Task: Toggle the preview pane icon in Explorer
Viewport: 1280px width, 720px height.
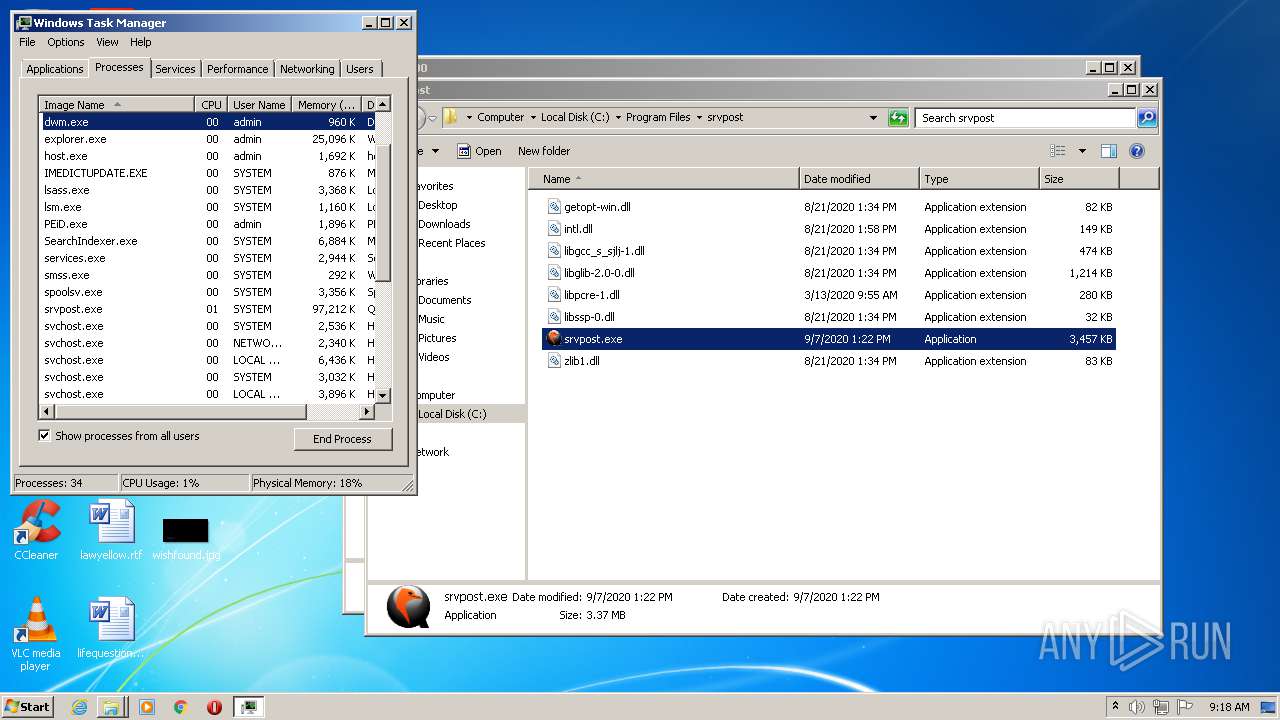Action: [1108, 151]
